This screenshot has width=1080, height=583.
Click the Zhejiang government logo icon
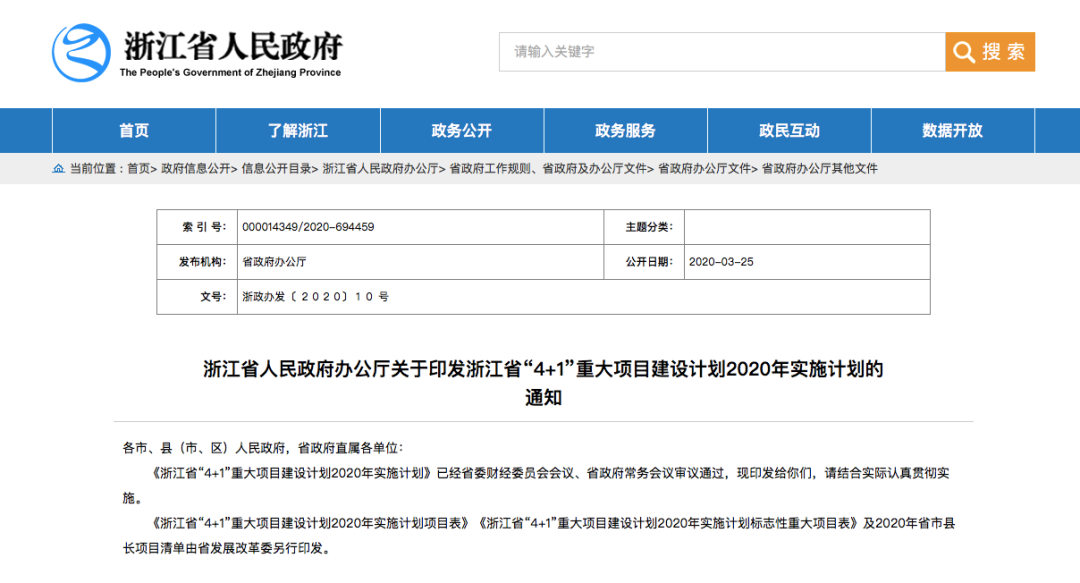pyautogui.click(x=81, y=52)
